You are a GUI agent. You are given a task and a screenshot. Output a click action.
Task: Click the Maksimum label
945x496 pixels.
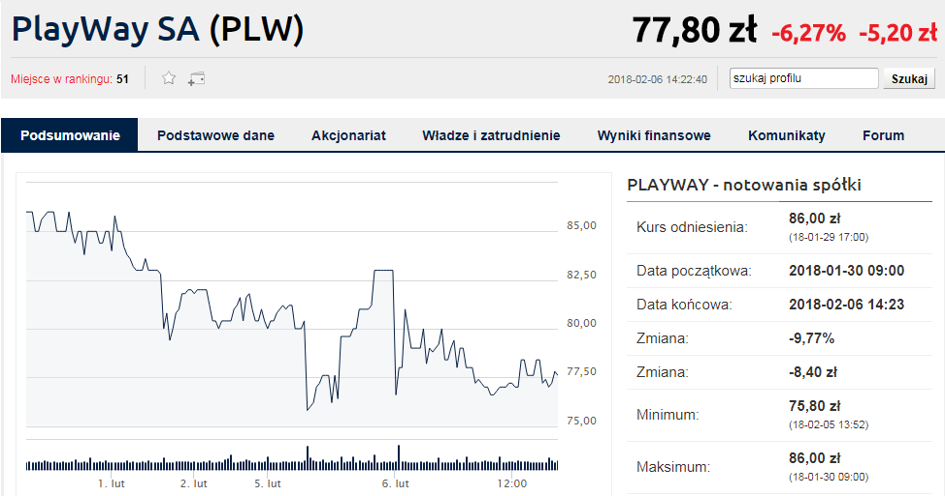click(x=673, y=467)
